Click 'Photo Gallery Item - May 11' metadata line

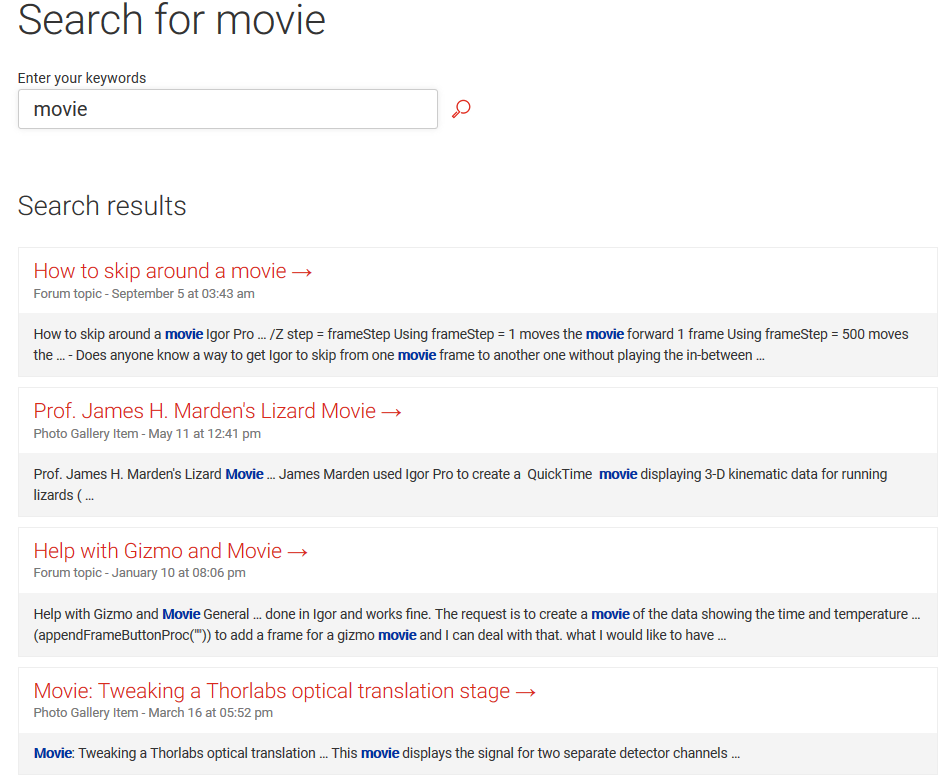147,434
